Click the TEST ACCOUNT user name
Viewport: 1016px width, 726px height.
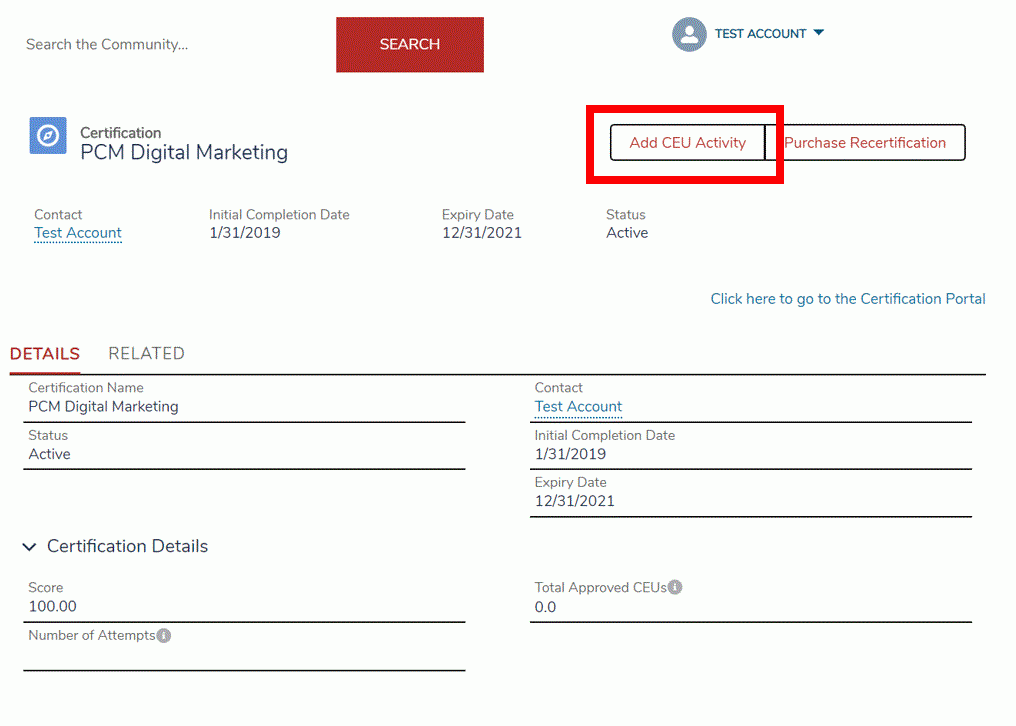[760, 34]
